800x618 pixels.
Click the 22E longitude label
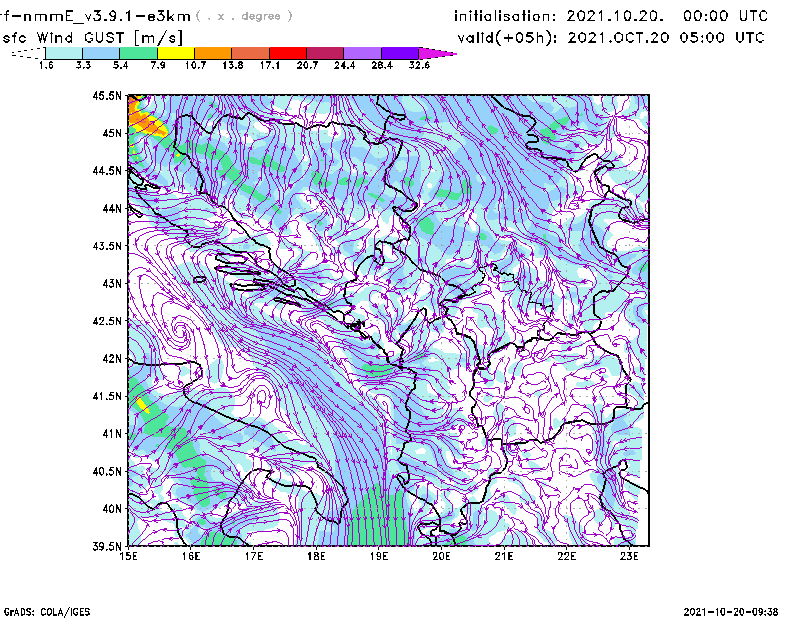tap(566, 556)
